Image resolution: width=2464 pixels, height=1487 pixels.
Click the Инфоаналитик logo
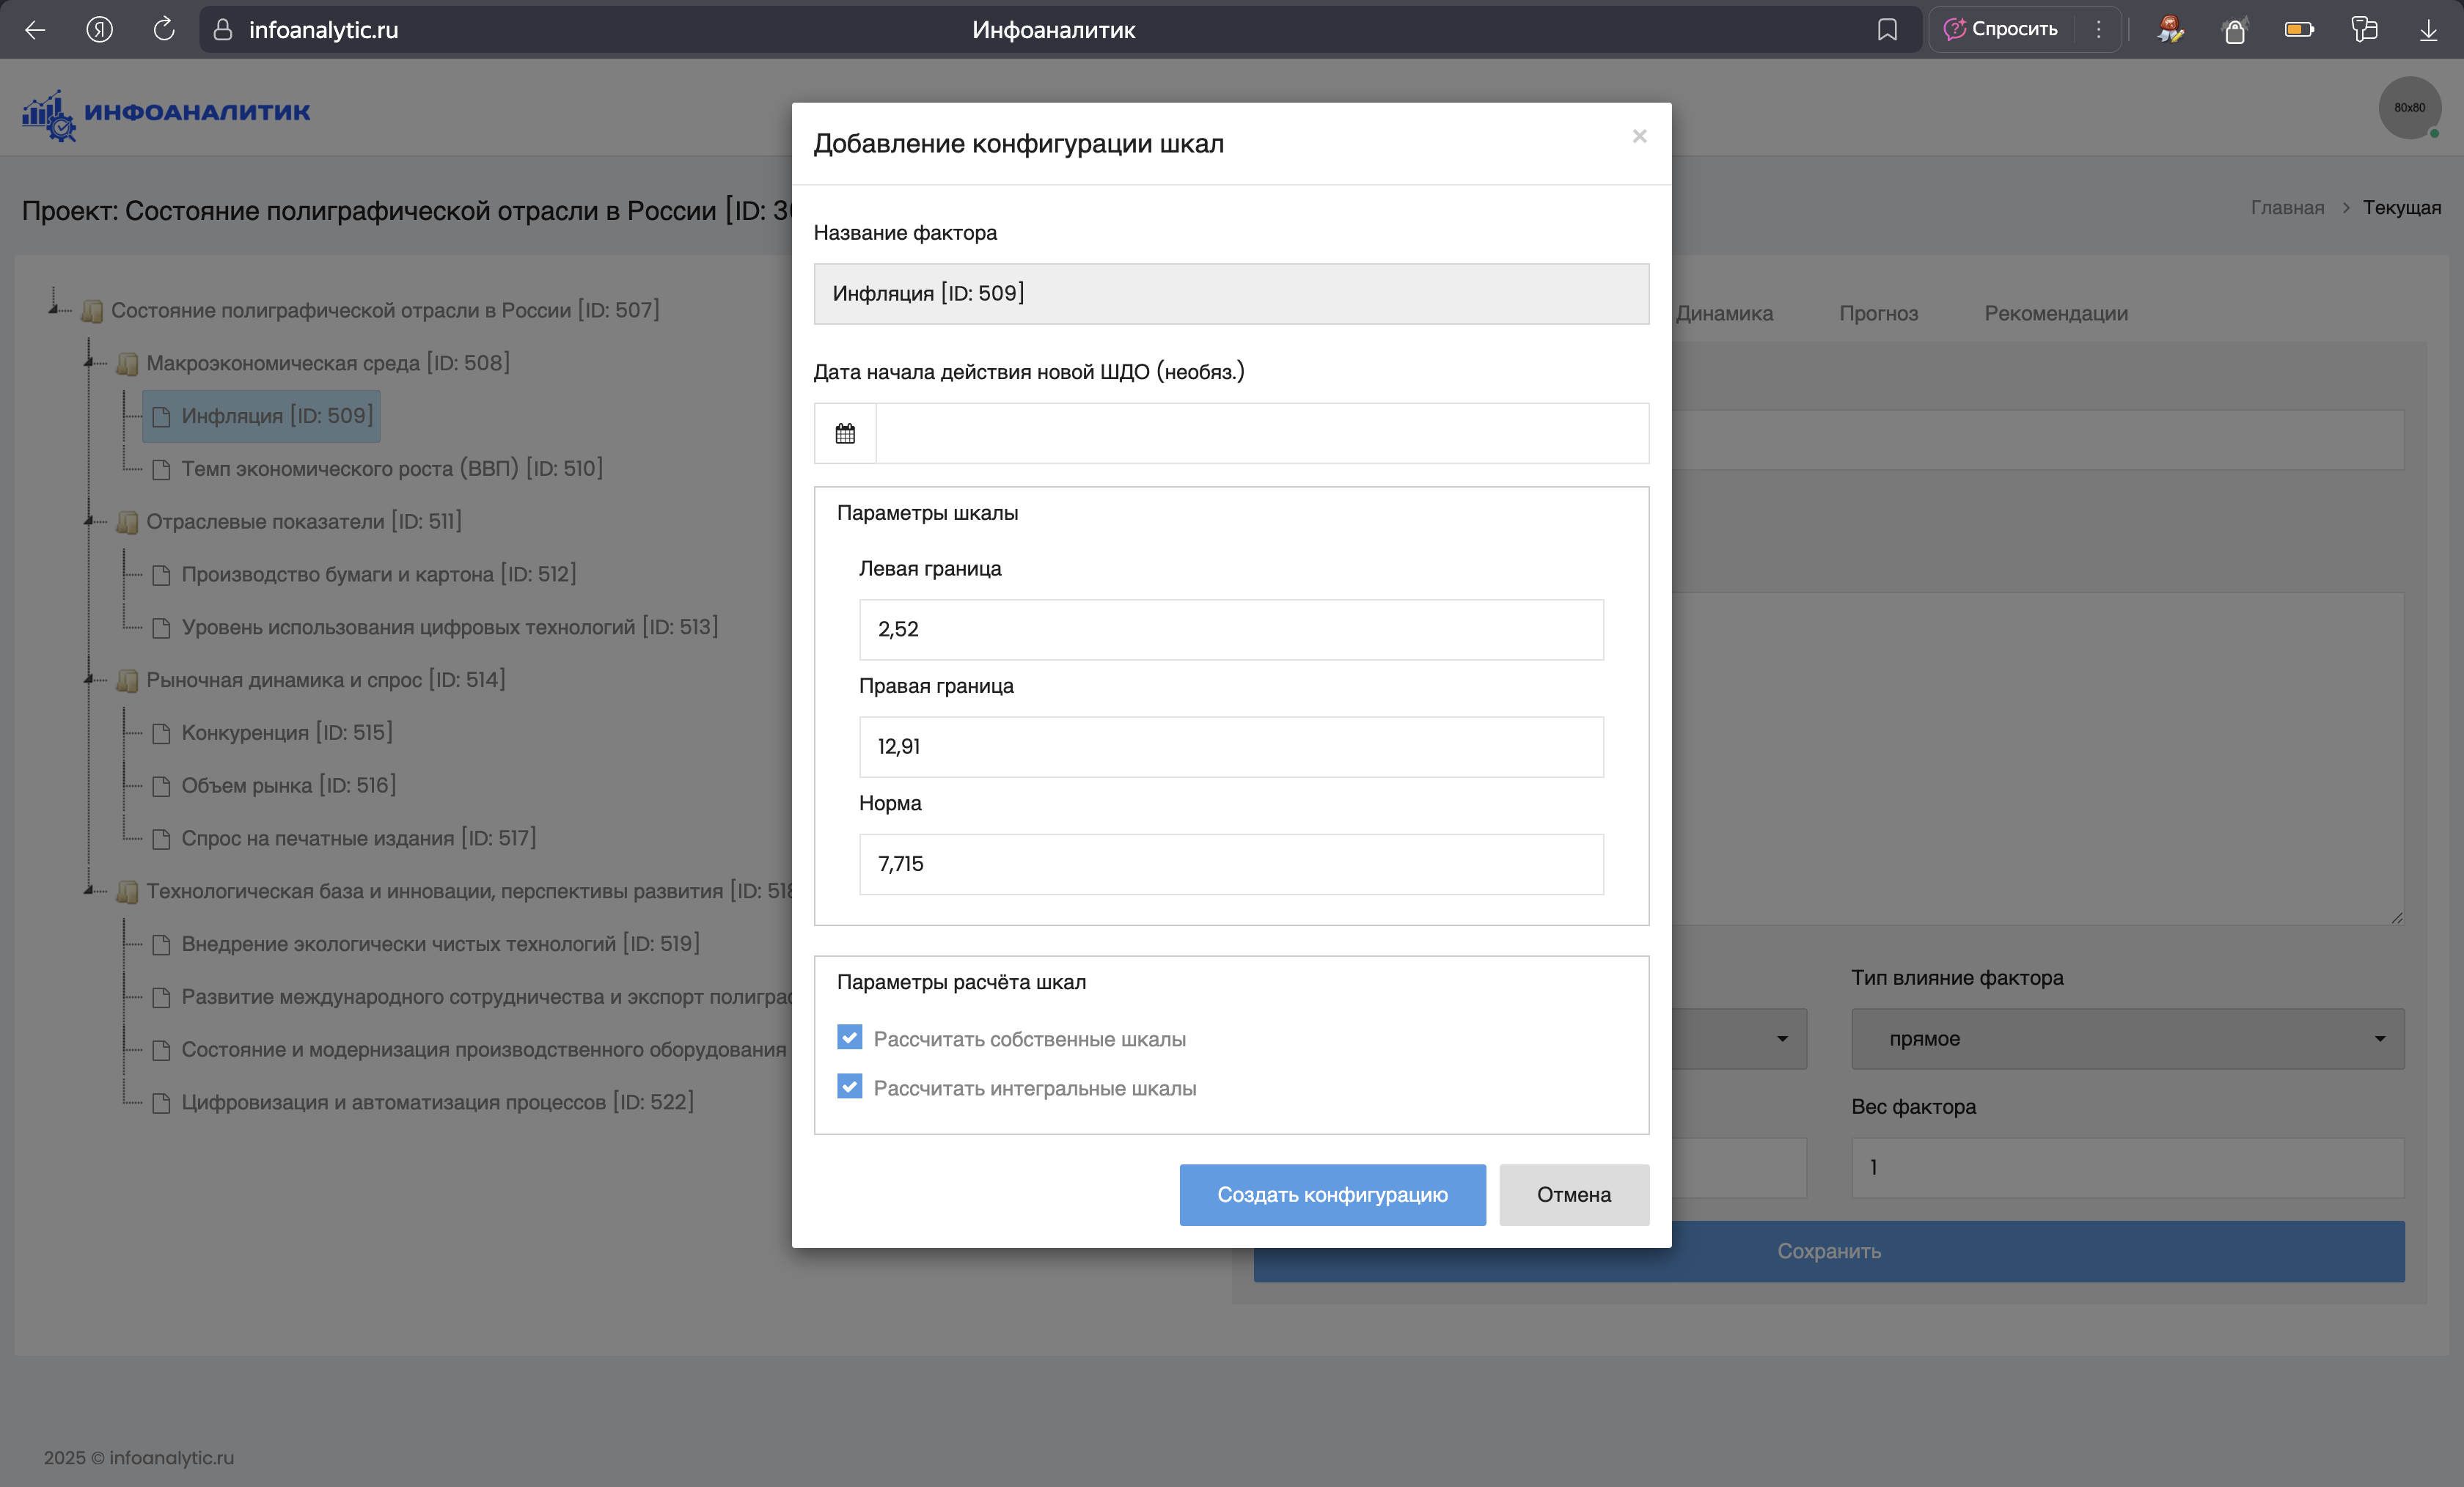coord(166,113)
